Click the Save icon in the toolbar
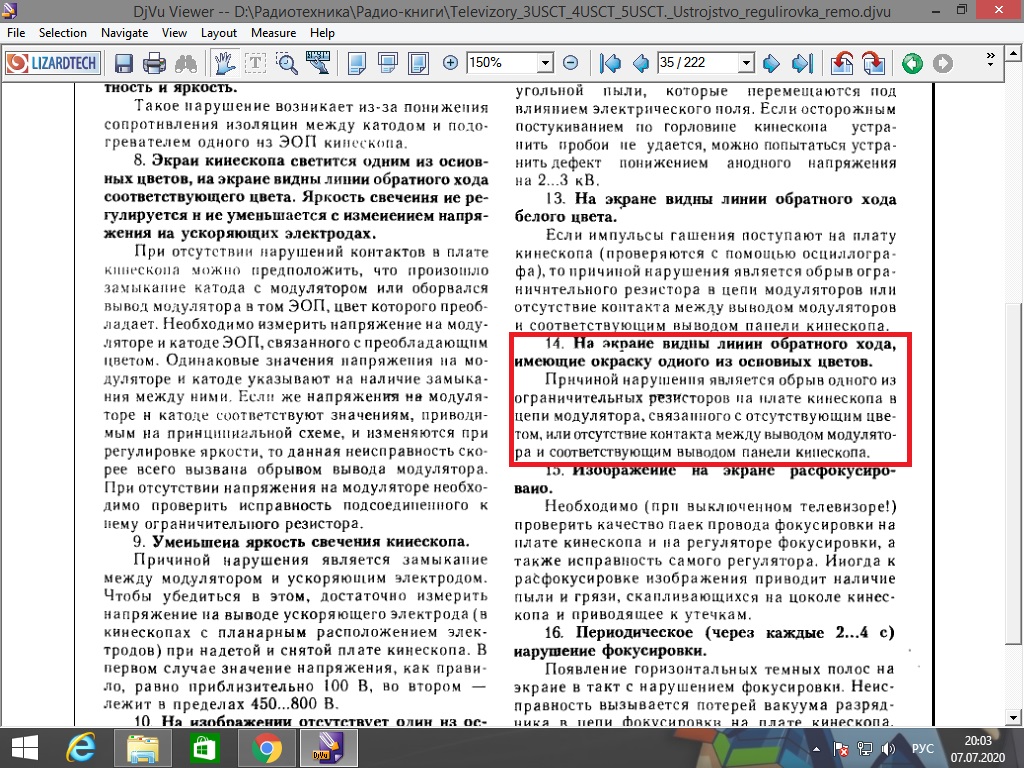 (123, 63)
